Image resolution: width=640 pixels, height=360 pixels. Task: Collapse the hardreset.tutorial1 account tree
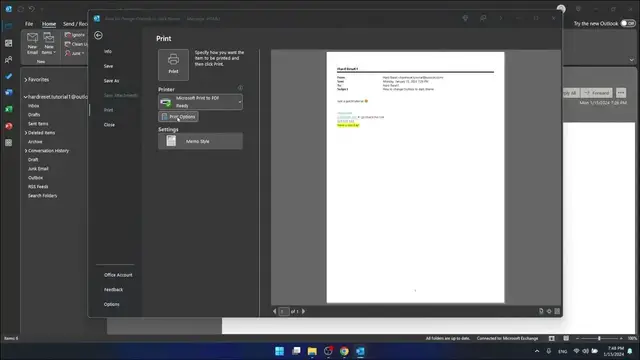[25, 97]
